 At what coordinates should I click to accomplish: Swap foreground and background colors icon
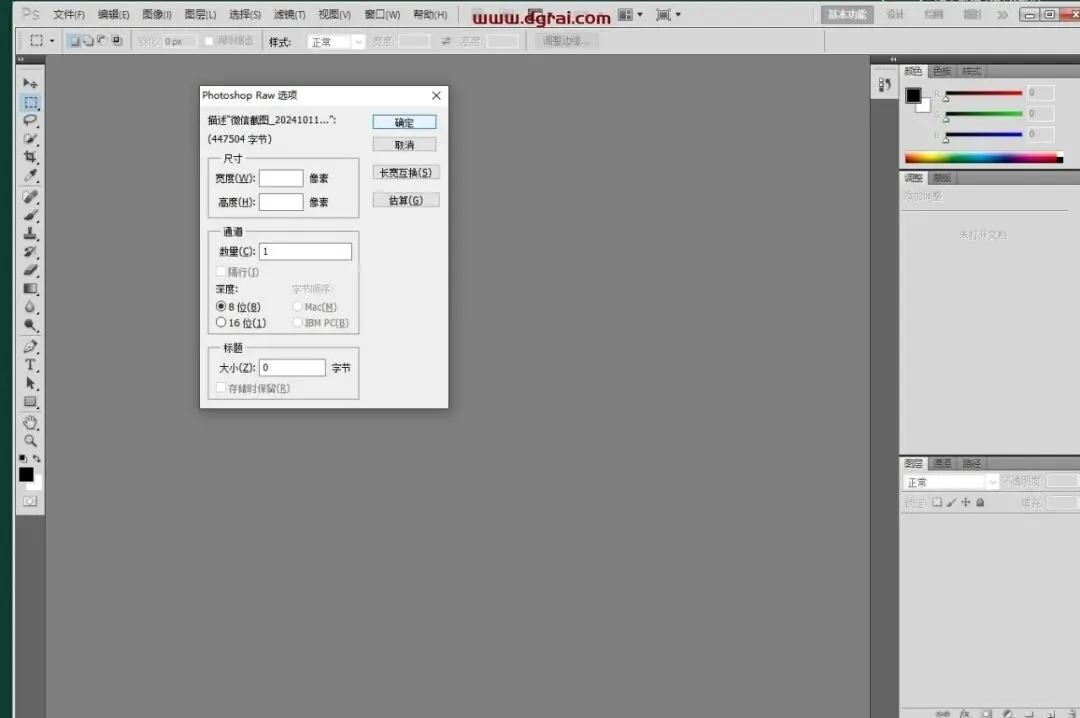(x=37, y=458)
